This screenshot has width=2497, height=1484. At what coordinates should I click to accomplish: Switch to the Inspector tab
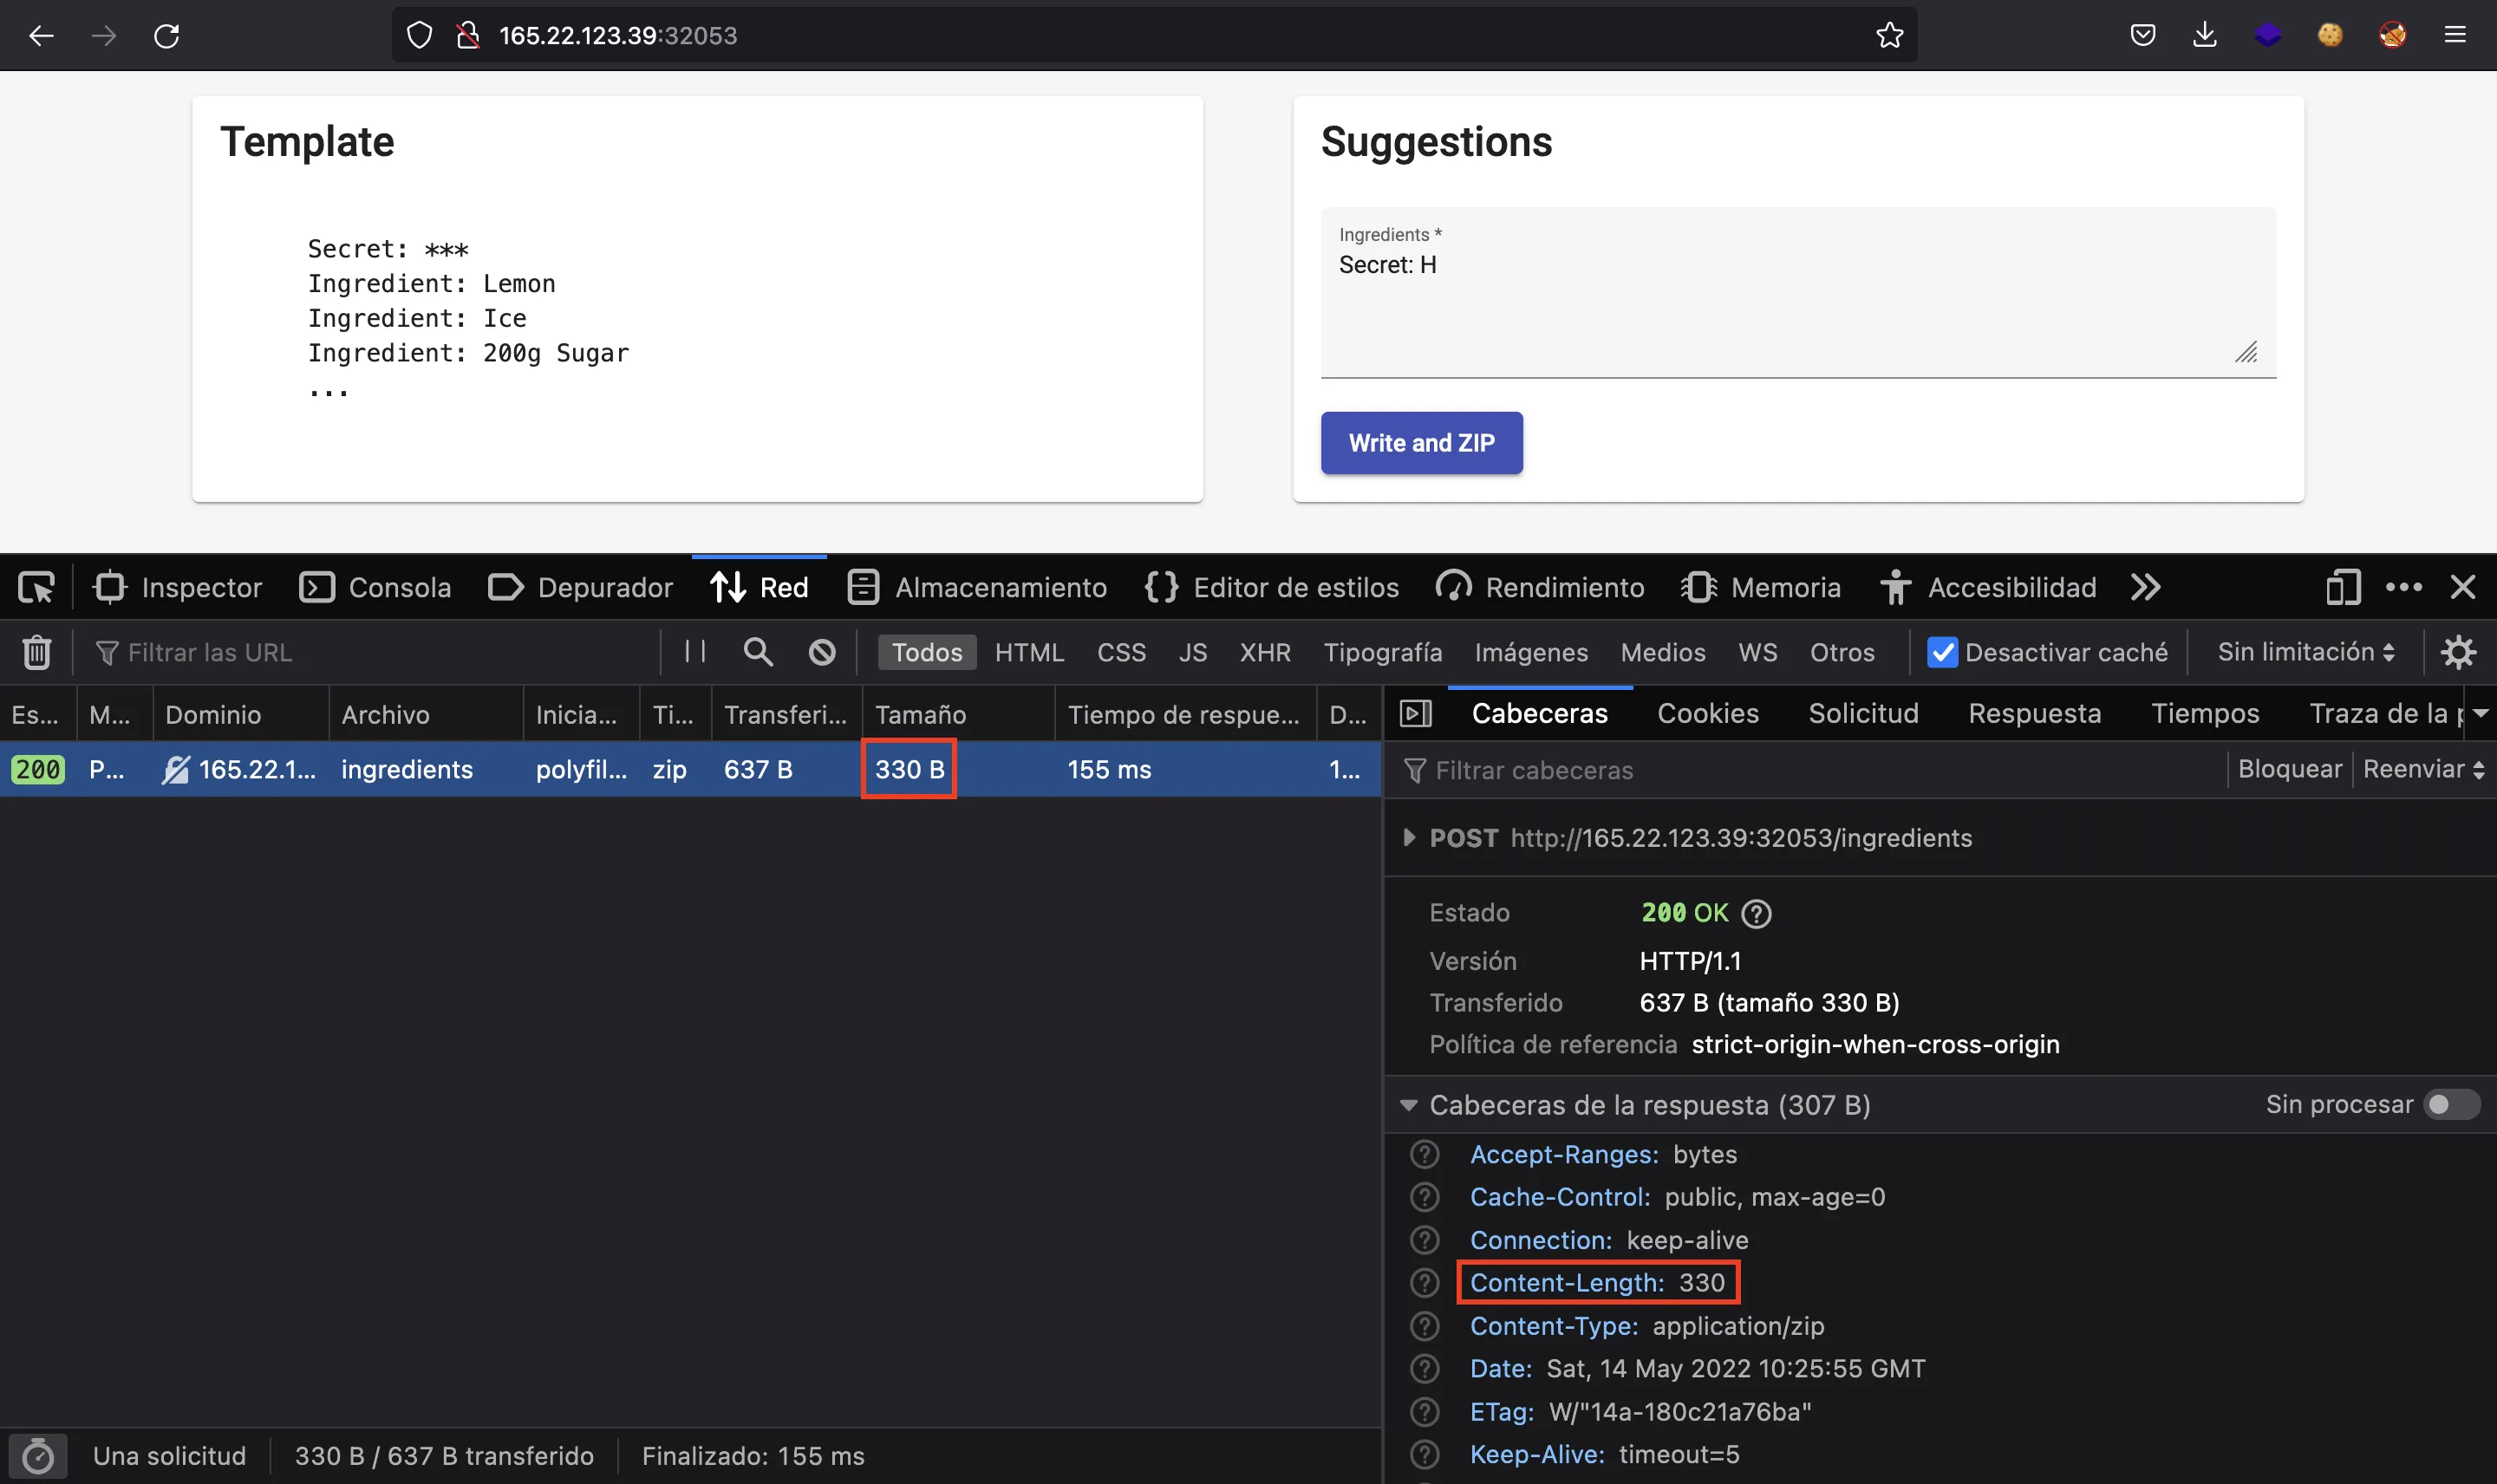[x=177, y=587]
